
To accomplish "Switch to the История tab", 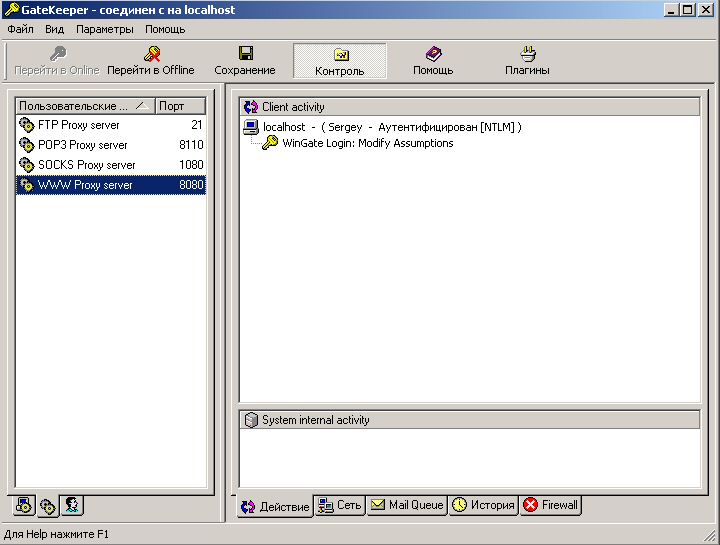I will [484, 505].
